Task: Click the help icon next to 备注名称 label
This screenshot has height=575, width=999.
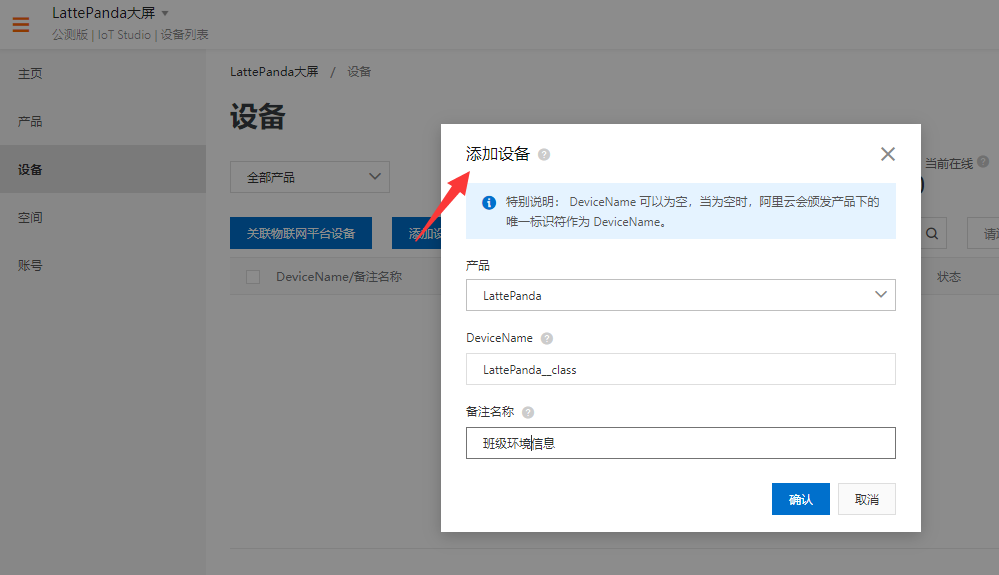Action: point(528,413)
